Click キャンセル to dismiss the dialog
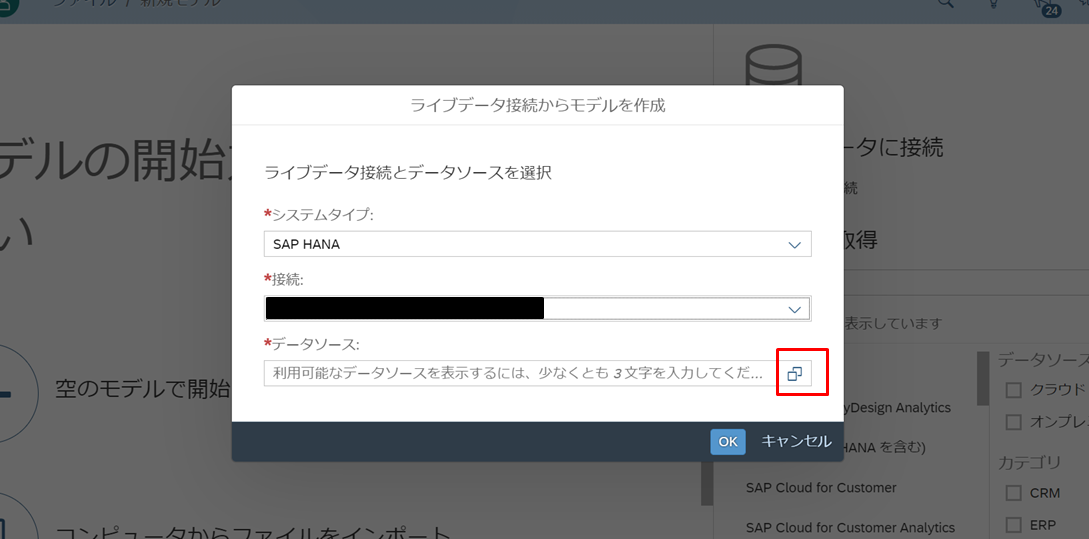This screenshot has width=1089, height=539. click(796, 441)
